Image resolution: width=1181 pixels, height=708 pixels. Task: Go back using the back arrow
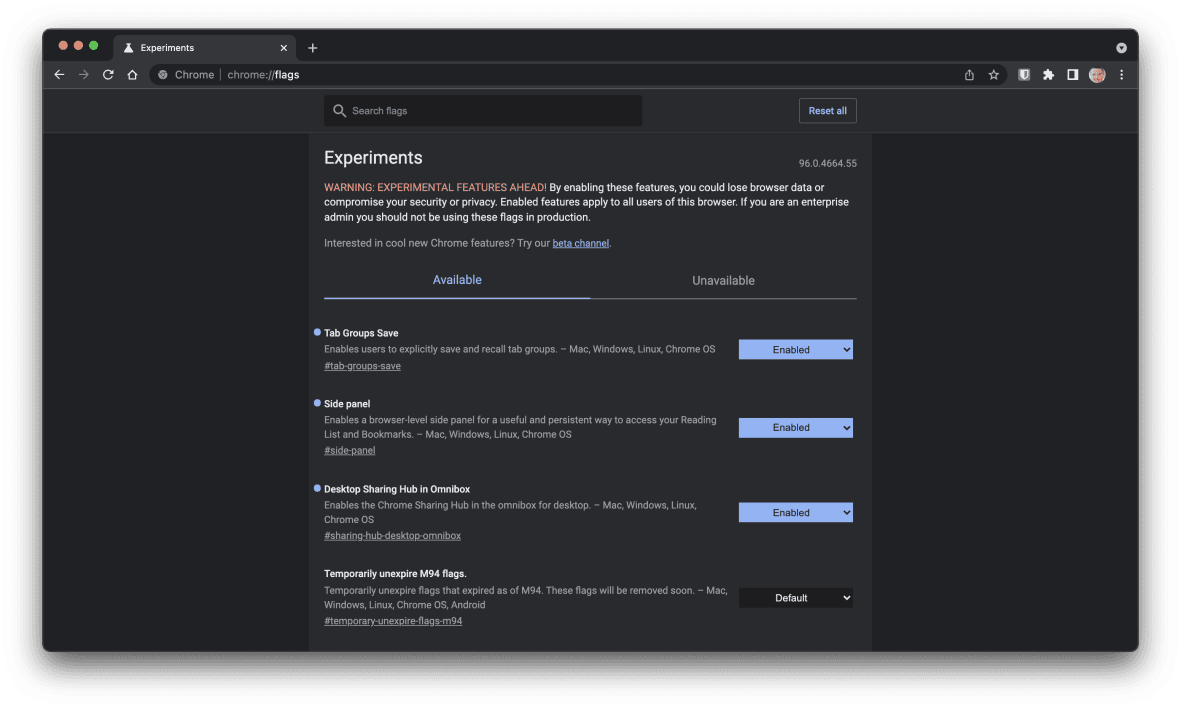(60, 75)
